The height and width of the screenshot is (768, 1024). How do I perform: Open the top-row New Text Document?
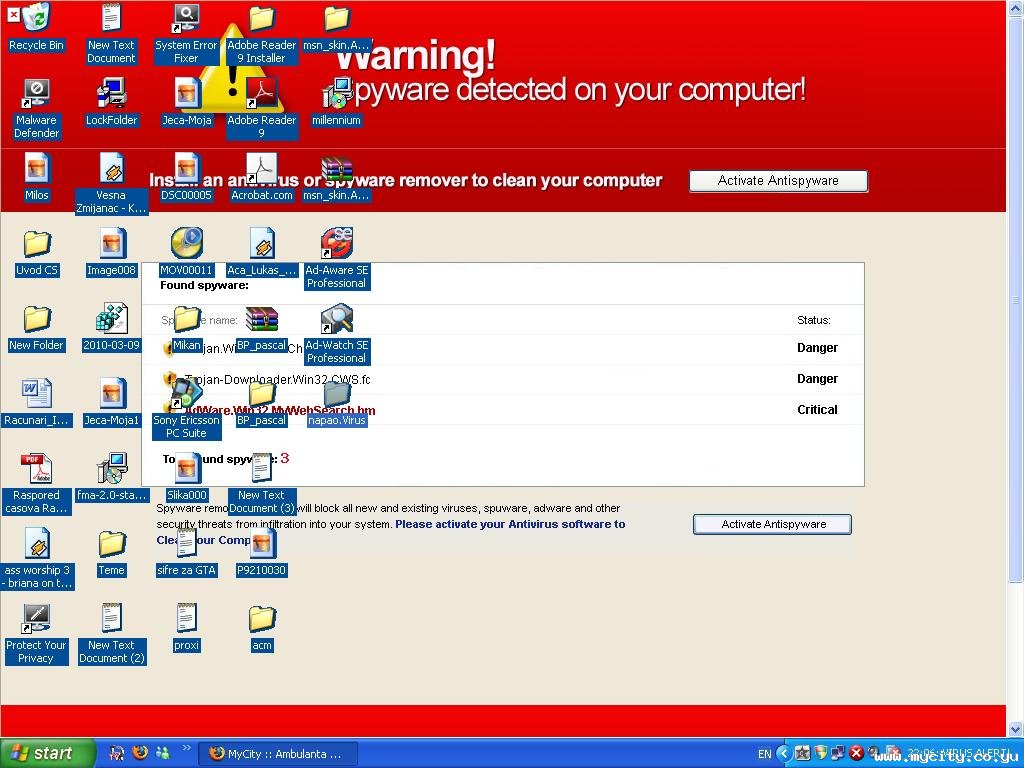click(112, 34)
